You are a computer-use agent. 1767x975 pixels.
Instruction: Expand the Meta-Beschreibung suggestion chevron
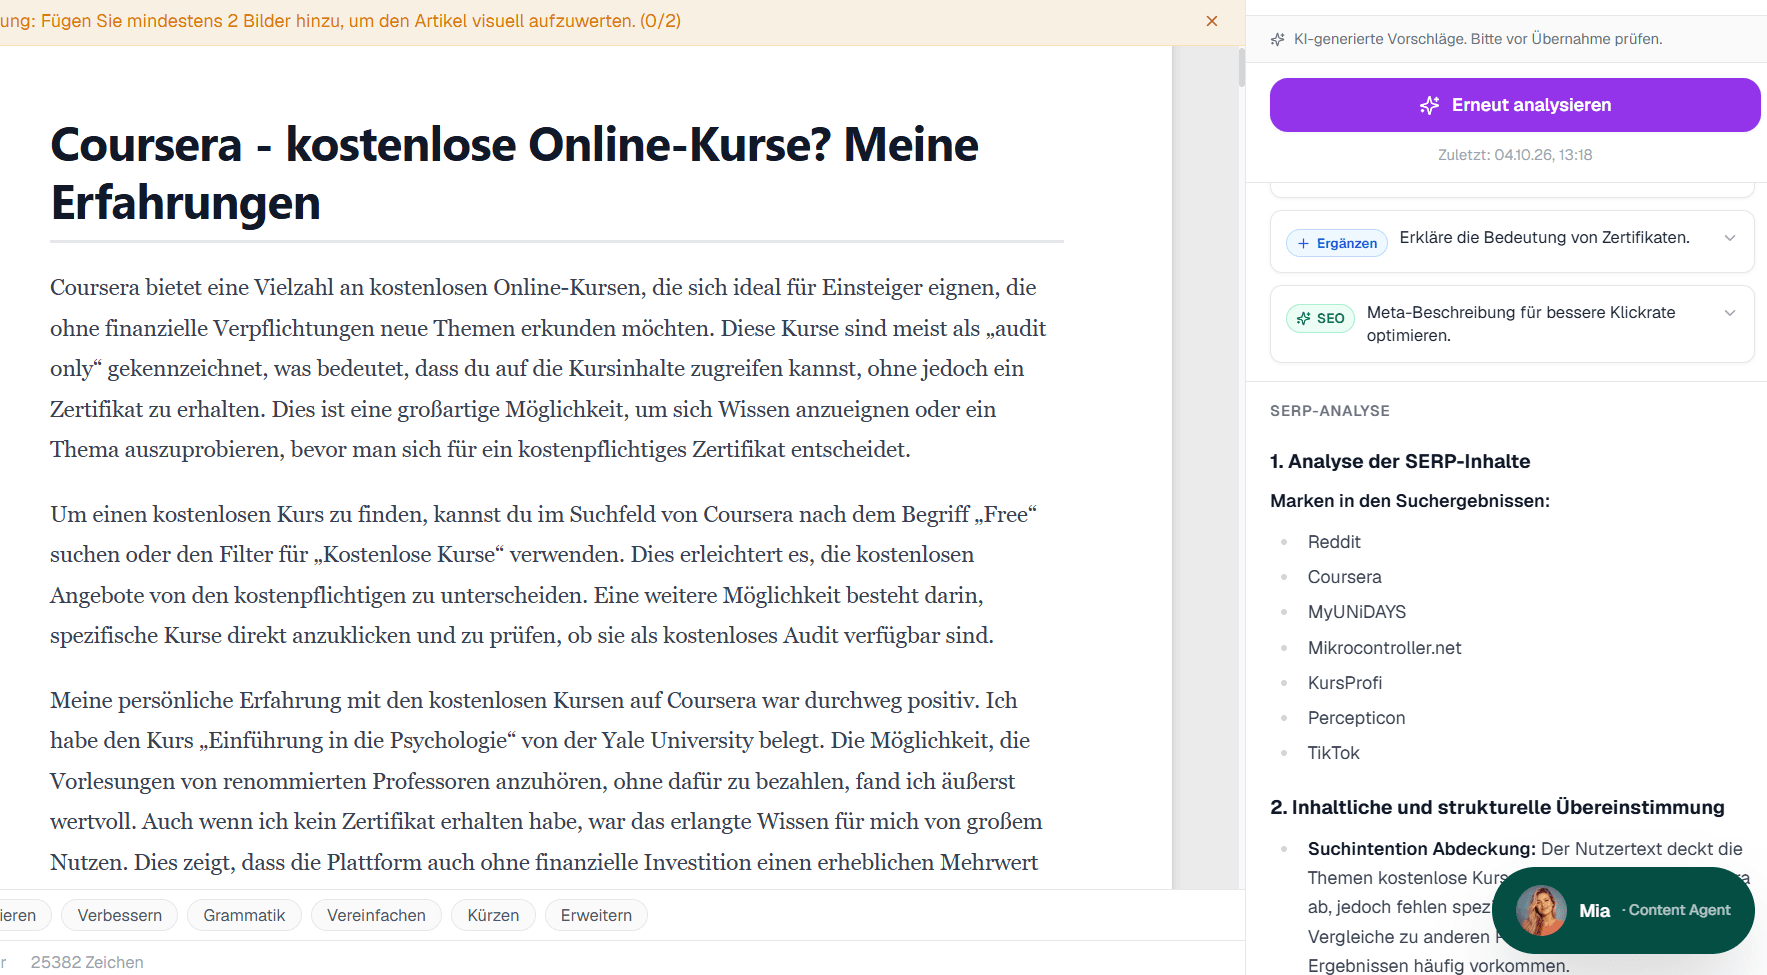1730,313
